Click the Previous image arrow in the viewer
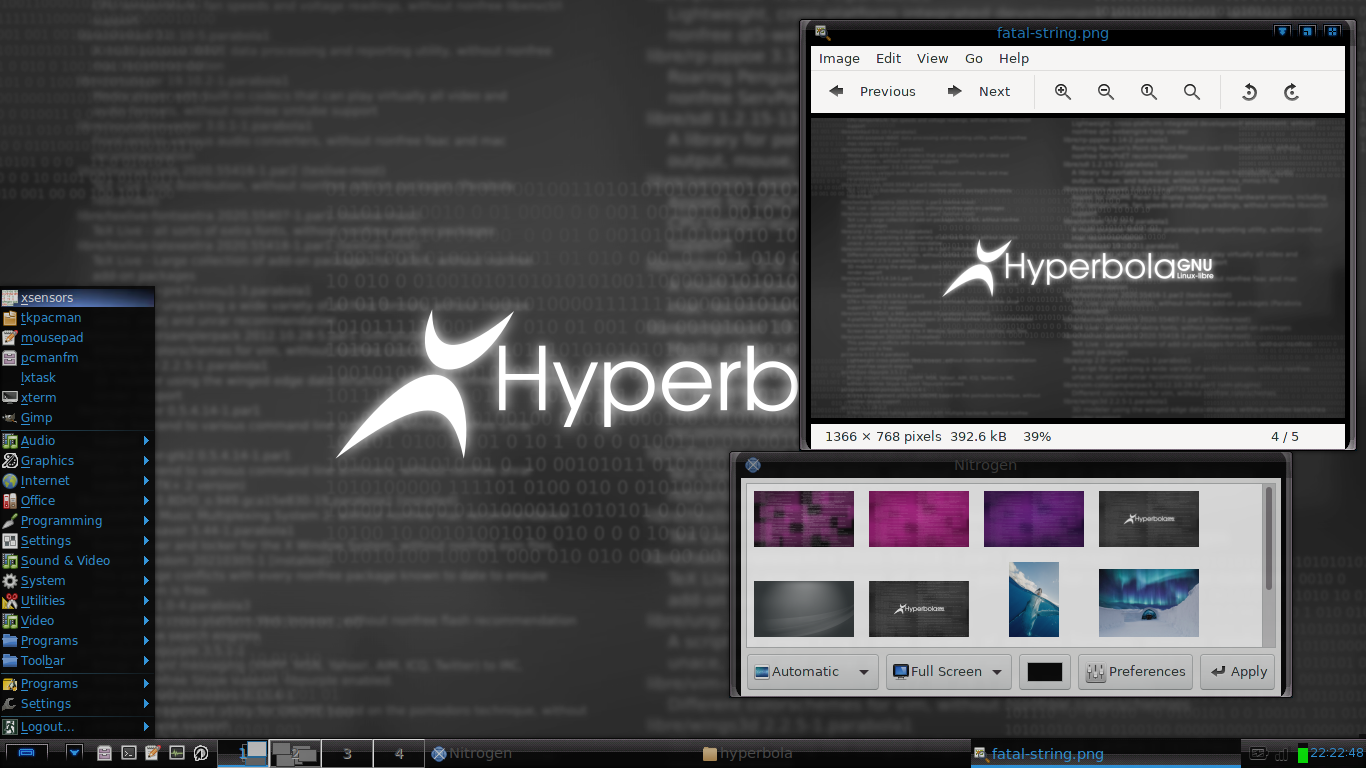The image size is (1366, 768). pos(836,91)
